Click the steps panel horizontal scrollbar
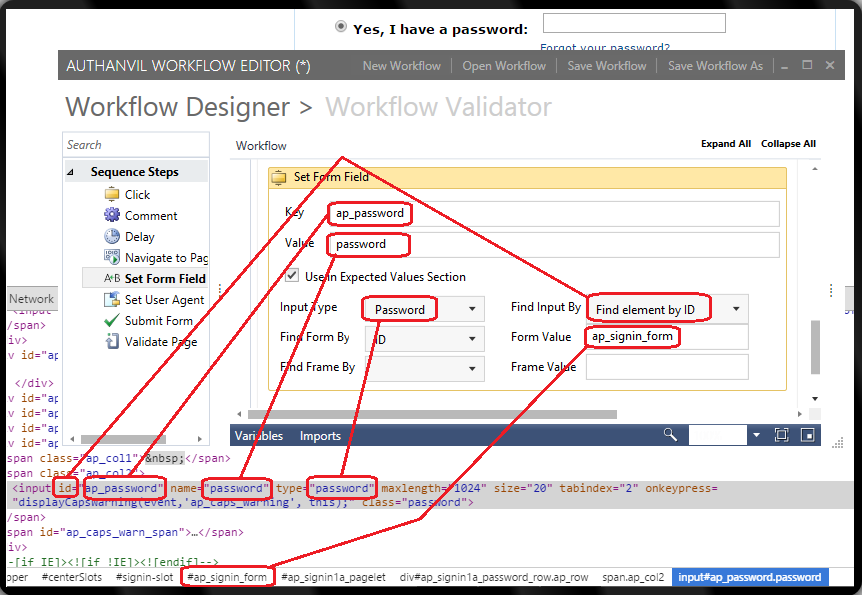Image resolution: width=862 pixels, height=595 pixels. click(x=123, y=439)
